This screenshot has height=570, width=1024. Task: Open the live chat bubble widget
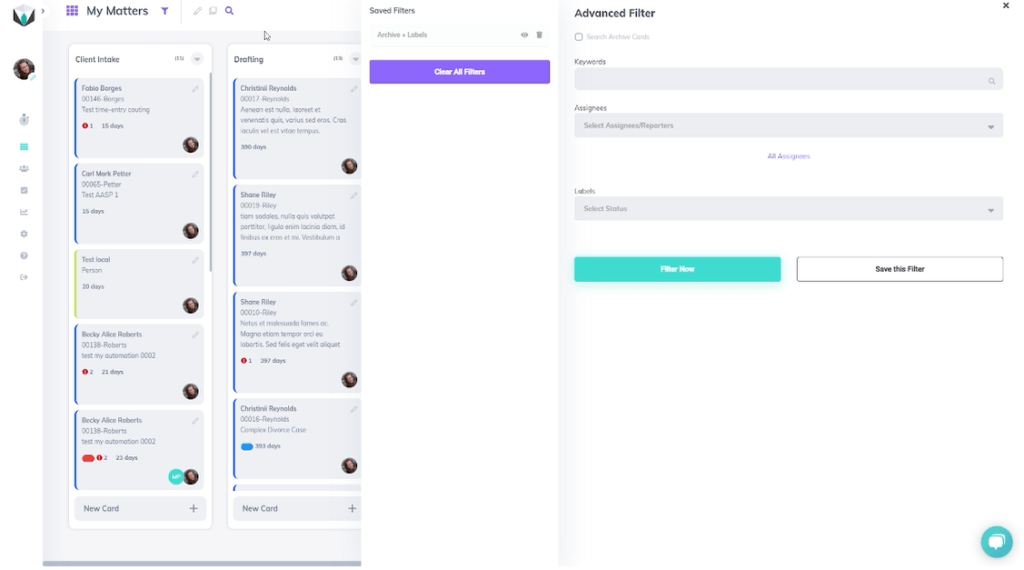pyautogui.click(x=997, y=541)
